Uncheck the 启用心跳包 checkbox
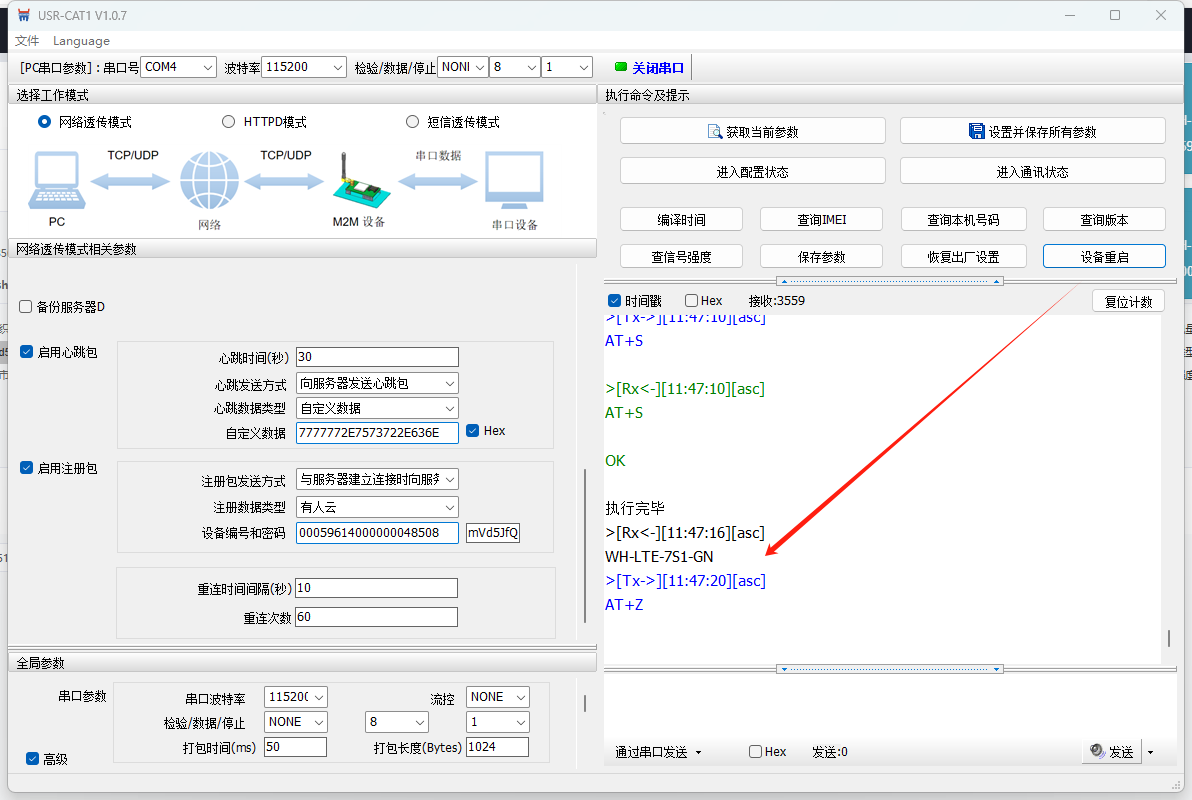Viewport: 1192px width, 800px height. pyautogui.click(x=27, y=352)
